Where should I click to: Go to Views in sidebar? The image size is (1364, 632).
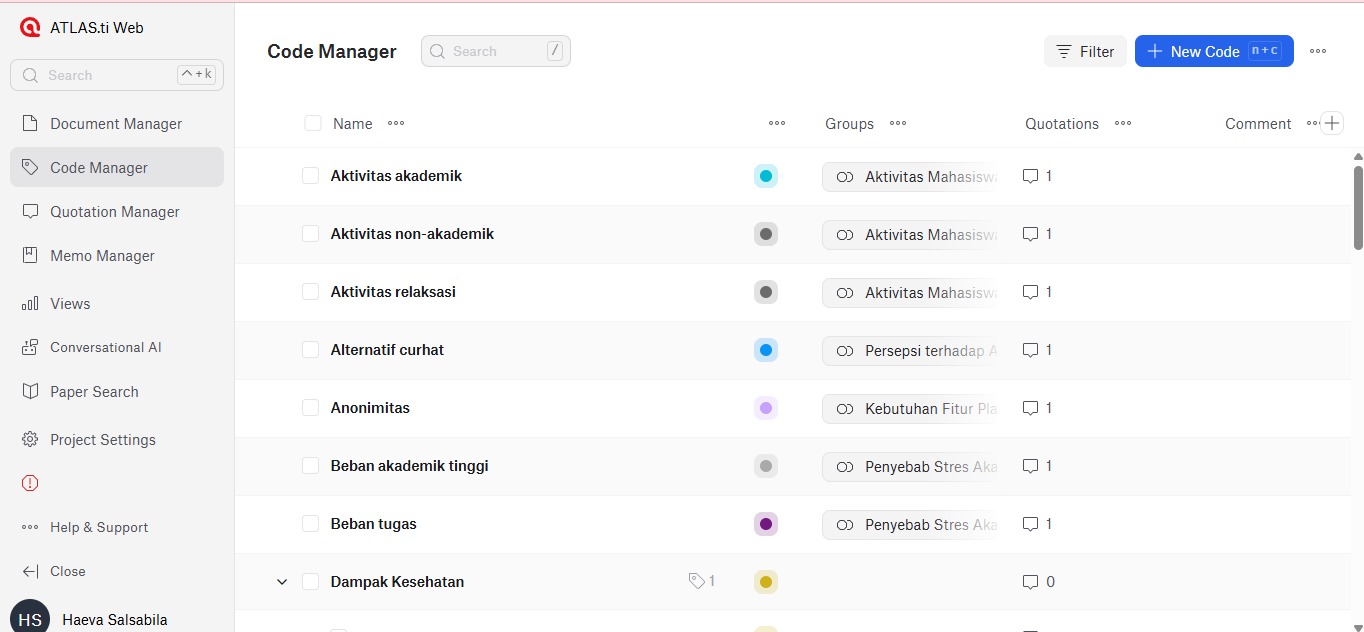tap(117, 304)
